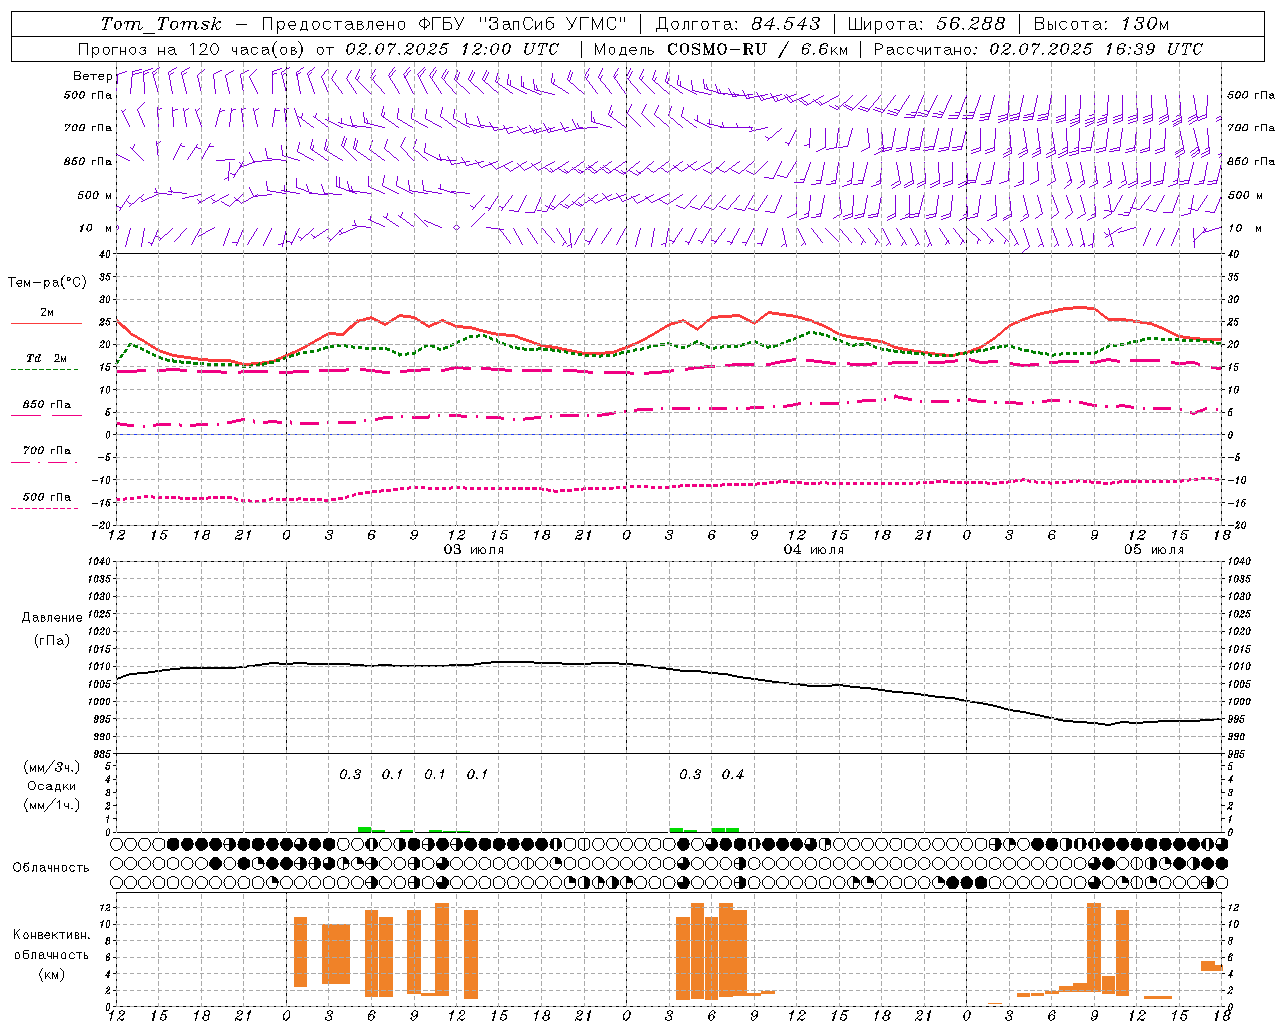Click 'Прогноз на 120 часа(ов)' forecast header text
Viewport: 1280px width, 1024px height.
(192, 49)
